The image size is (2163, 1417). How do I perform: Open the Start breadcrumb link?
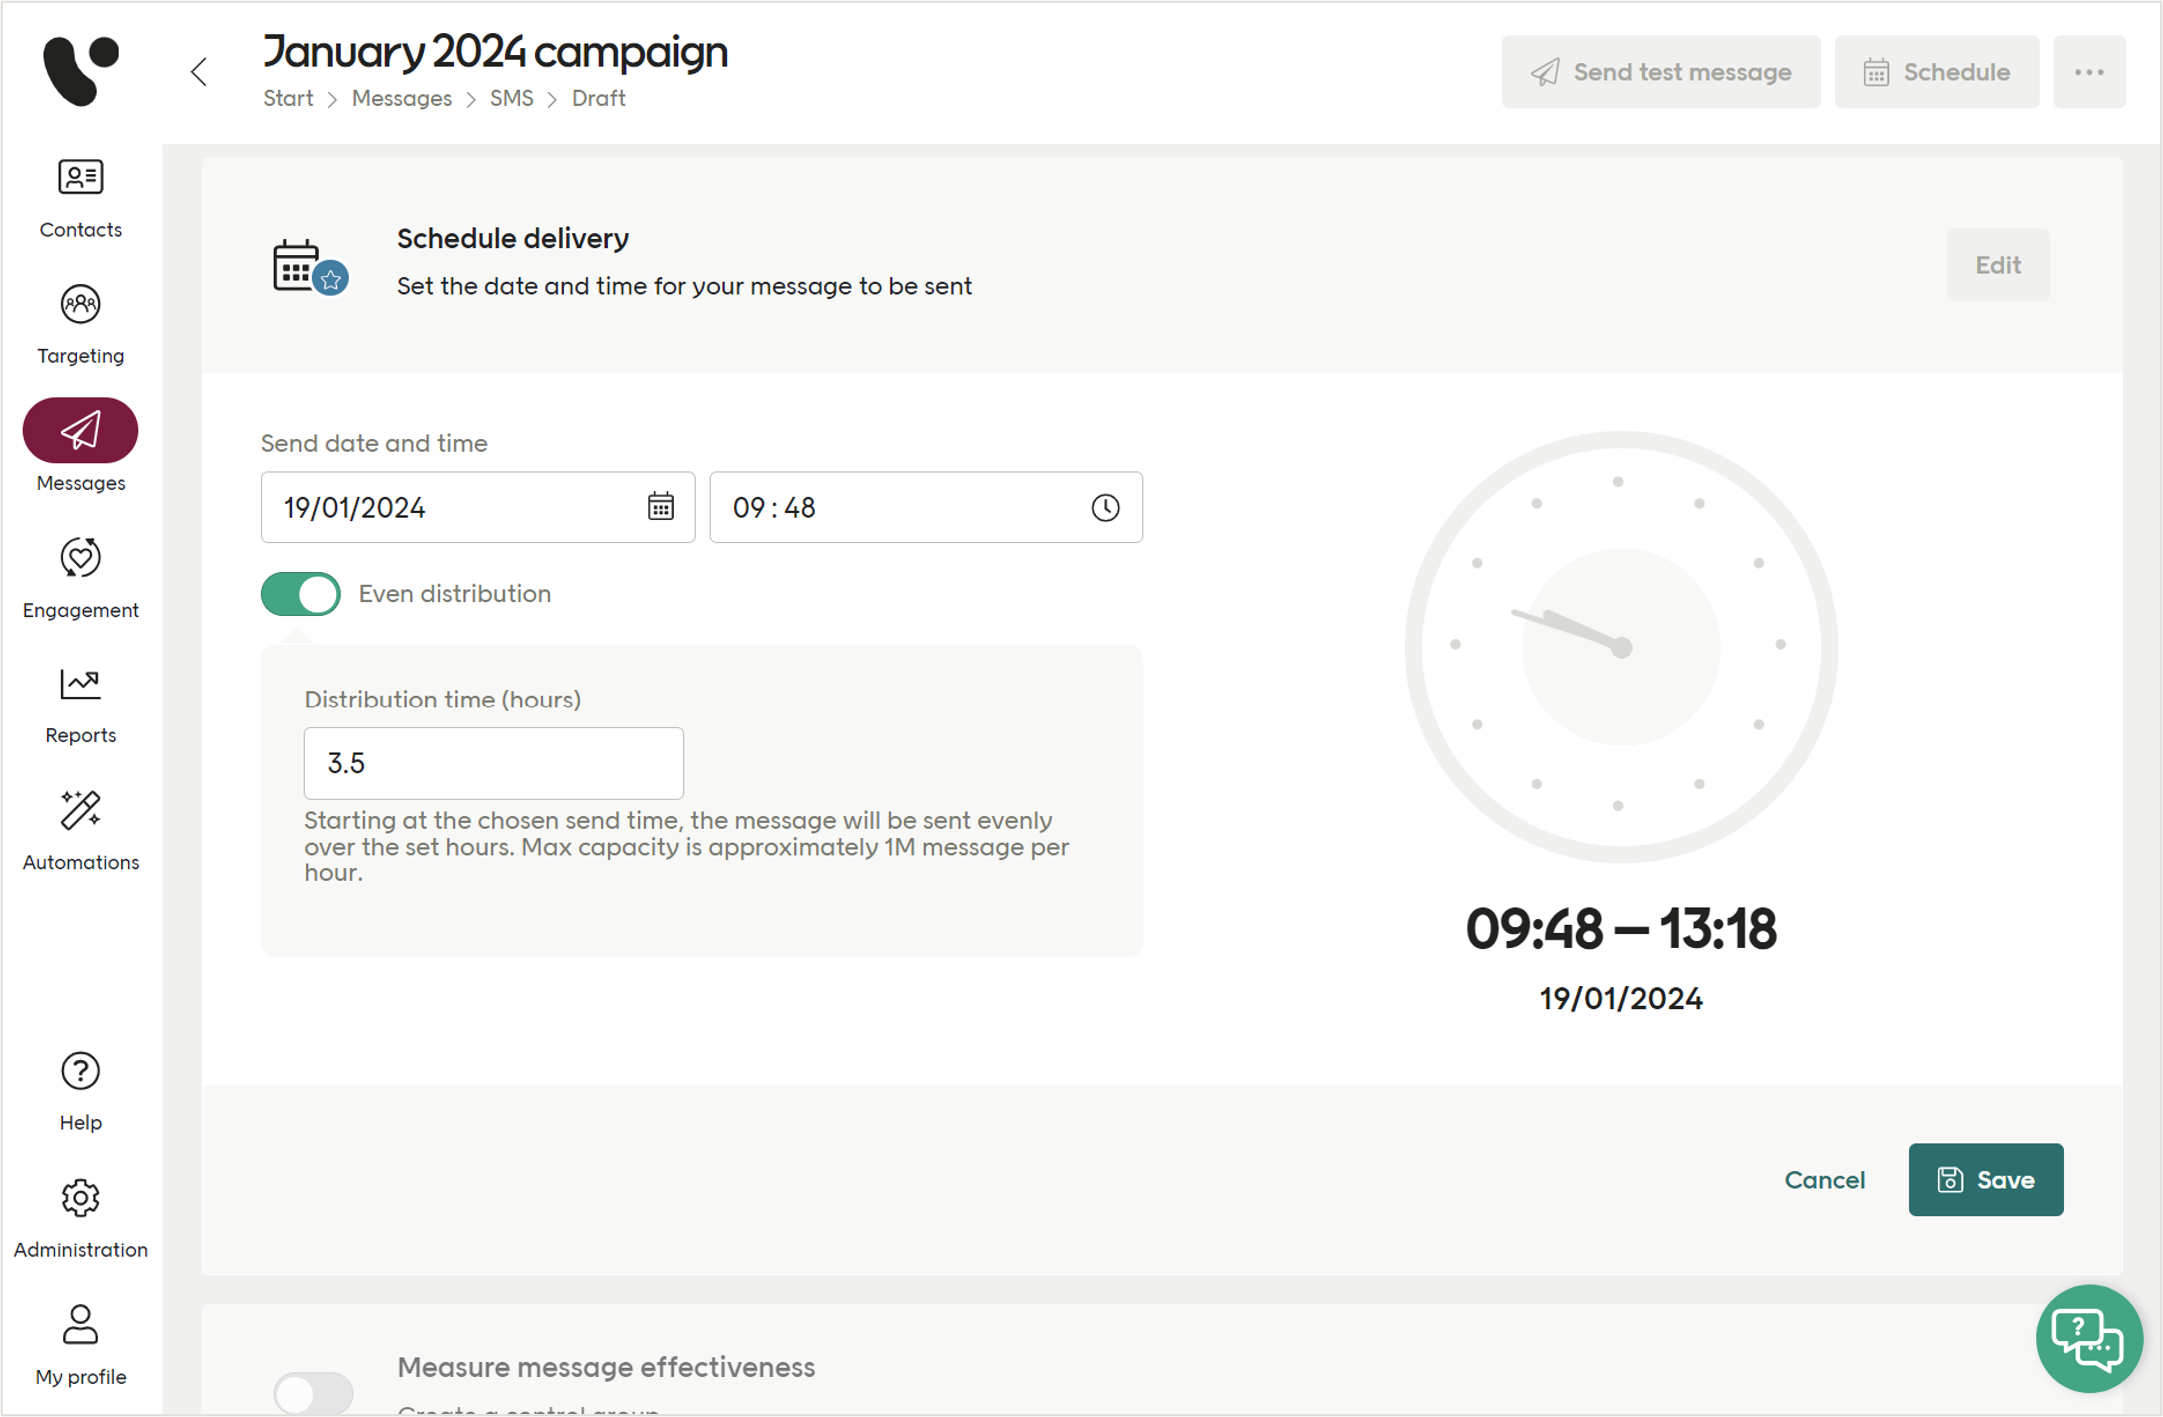coord(288,98)
